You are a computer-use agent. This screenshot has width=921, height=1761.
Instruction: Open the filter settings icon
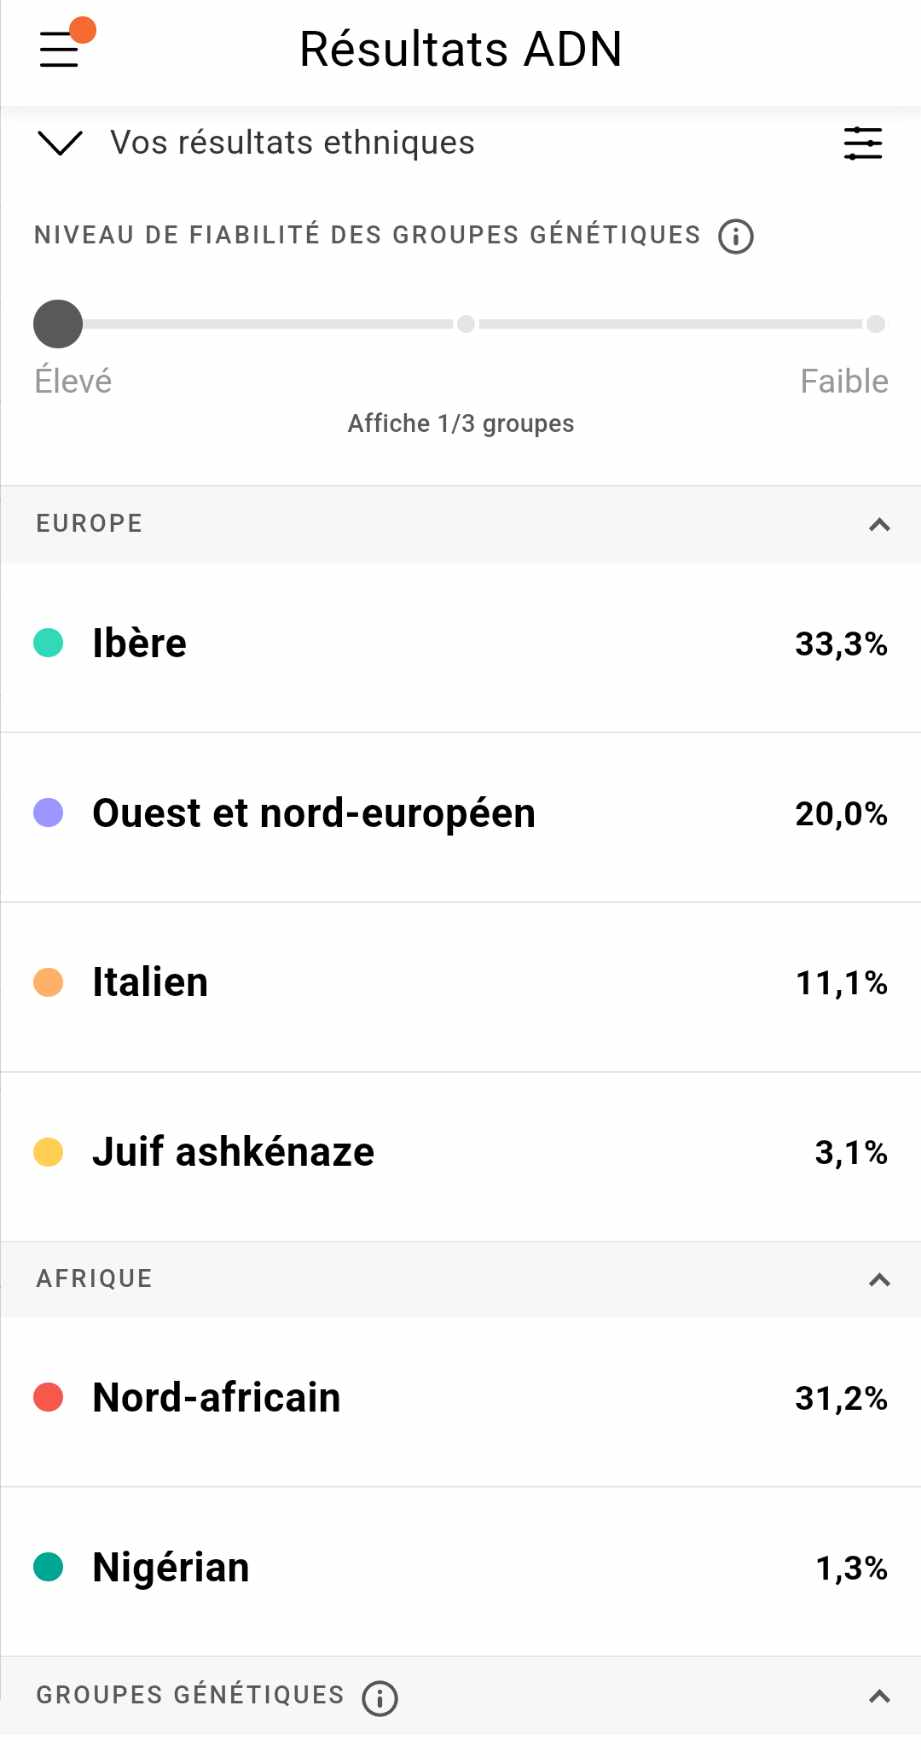(x=862, y=144)
